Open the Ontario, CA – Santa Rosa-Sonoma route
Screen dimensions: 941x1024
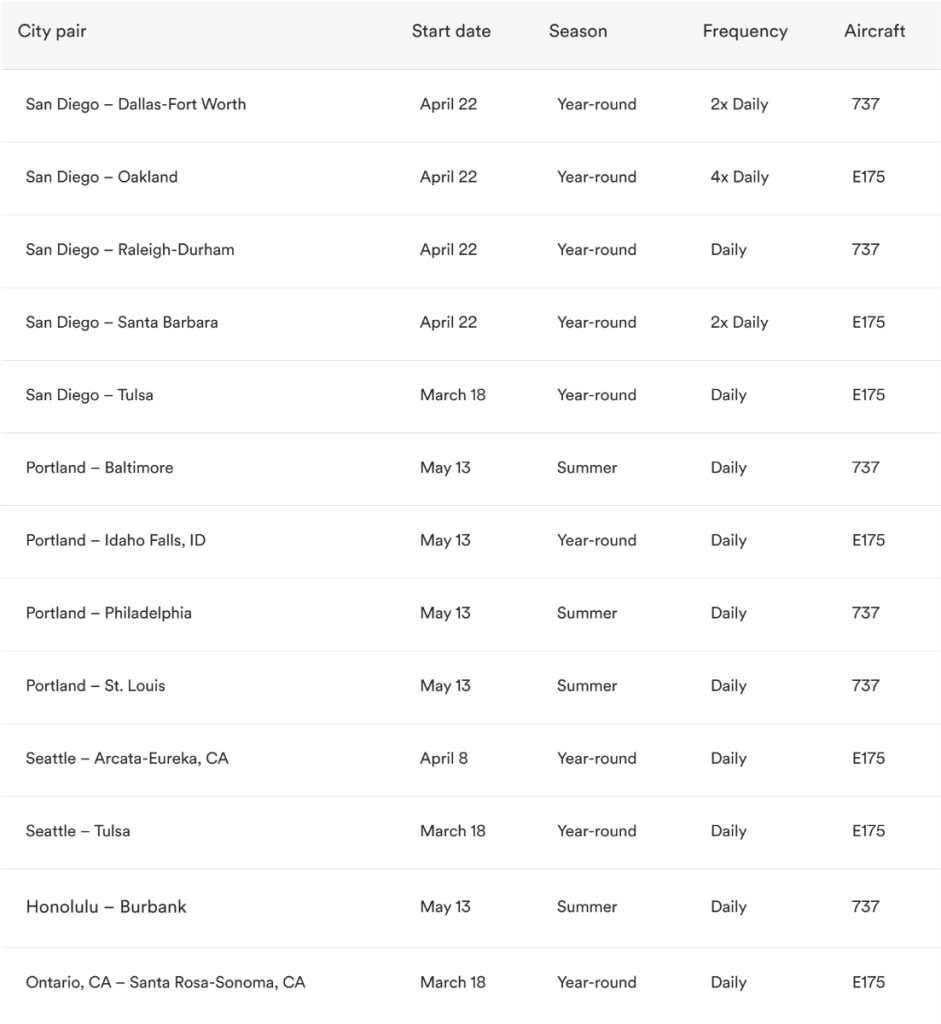point(166,982)
